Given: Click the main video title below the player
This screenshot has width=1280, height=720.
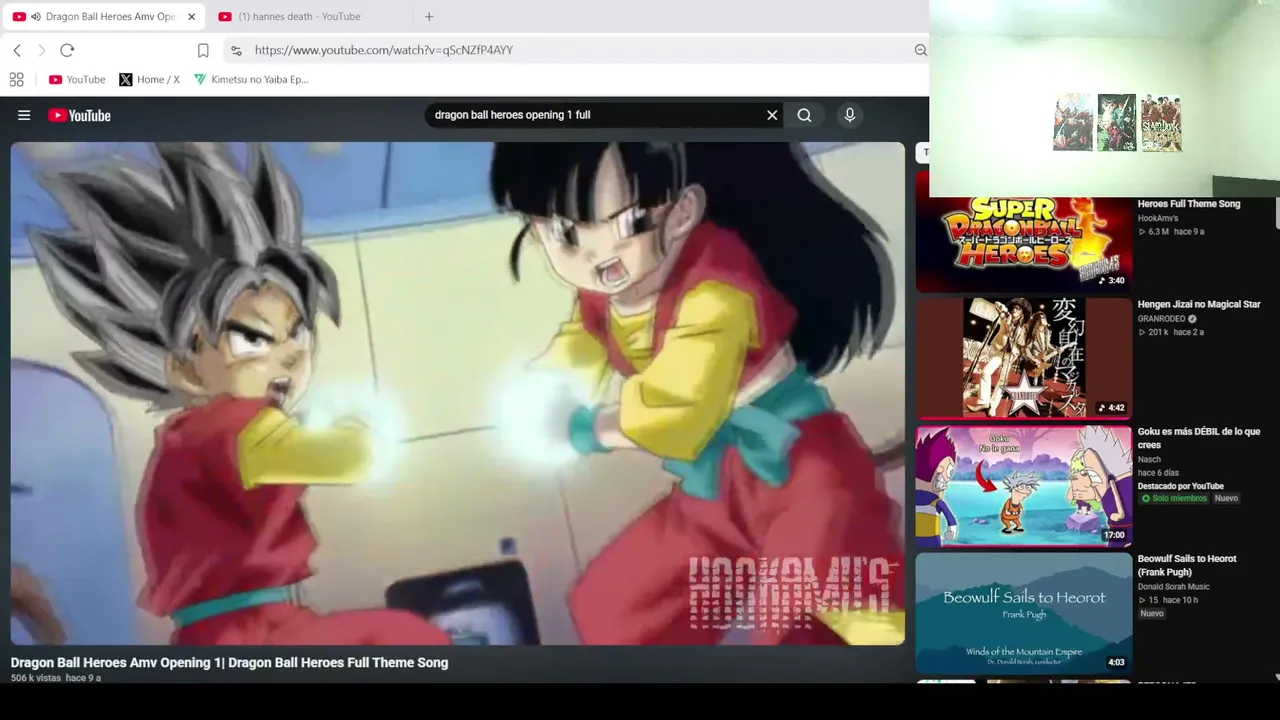Looking at the screenshot, I should coord(229,662).
